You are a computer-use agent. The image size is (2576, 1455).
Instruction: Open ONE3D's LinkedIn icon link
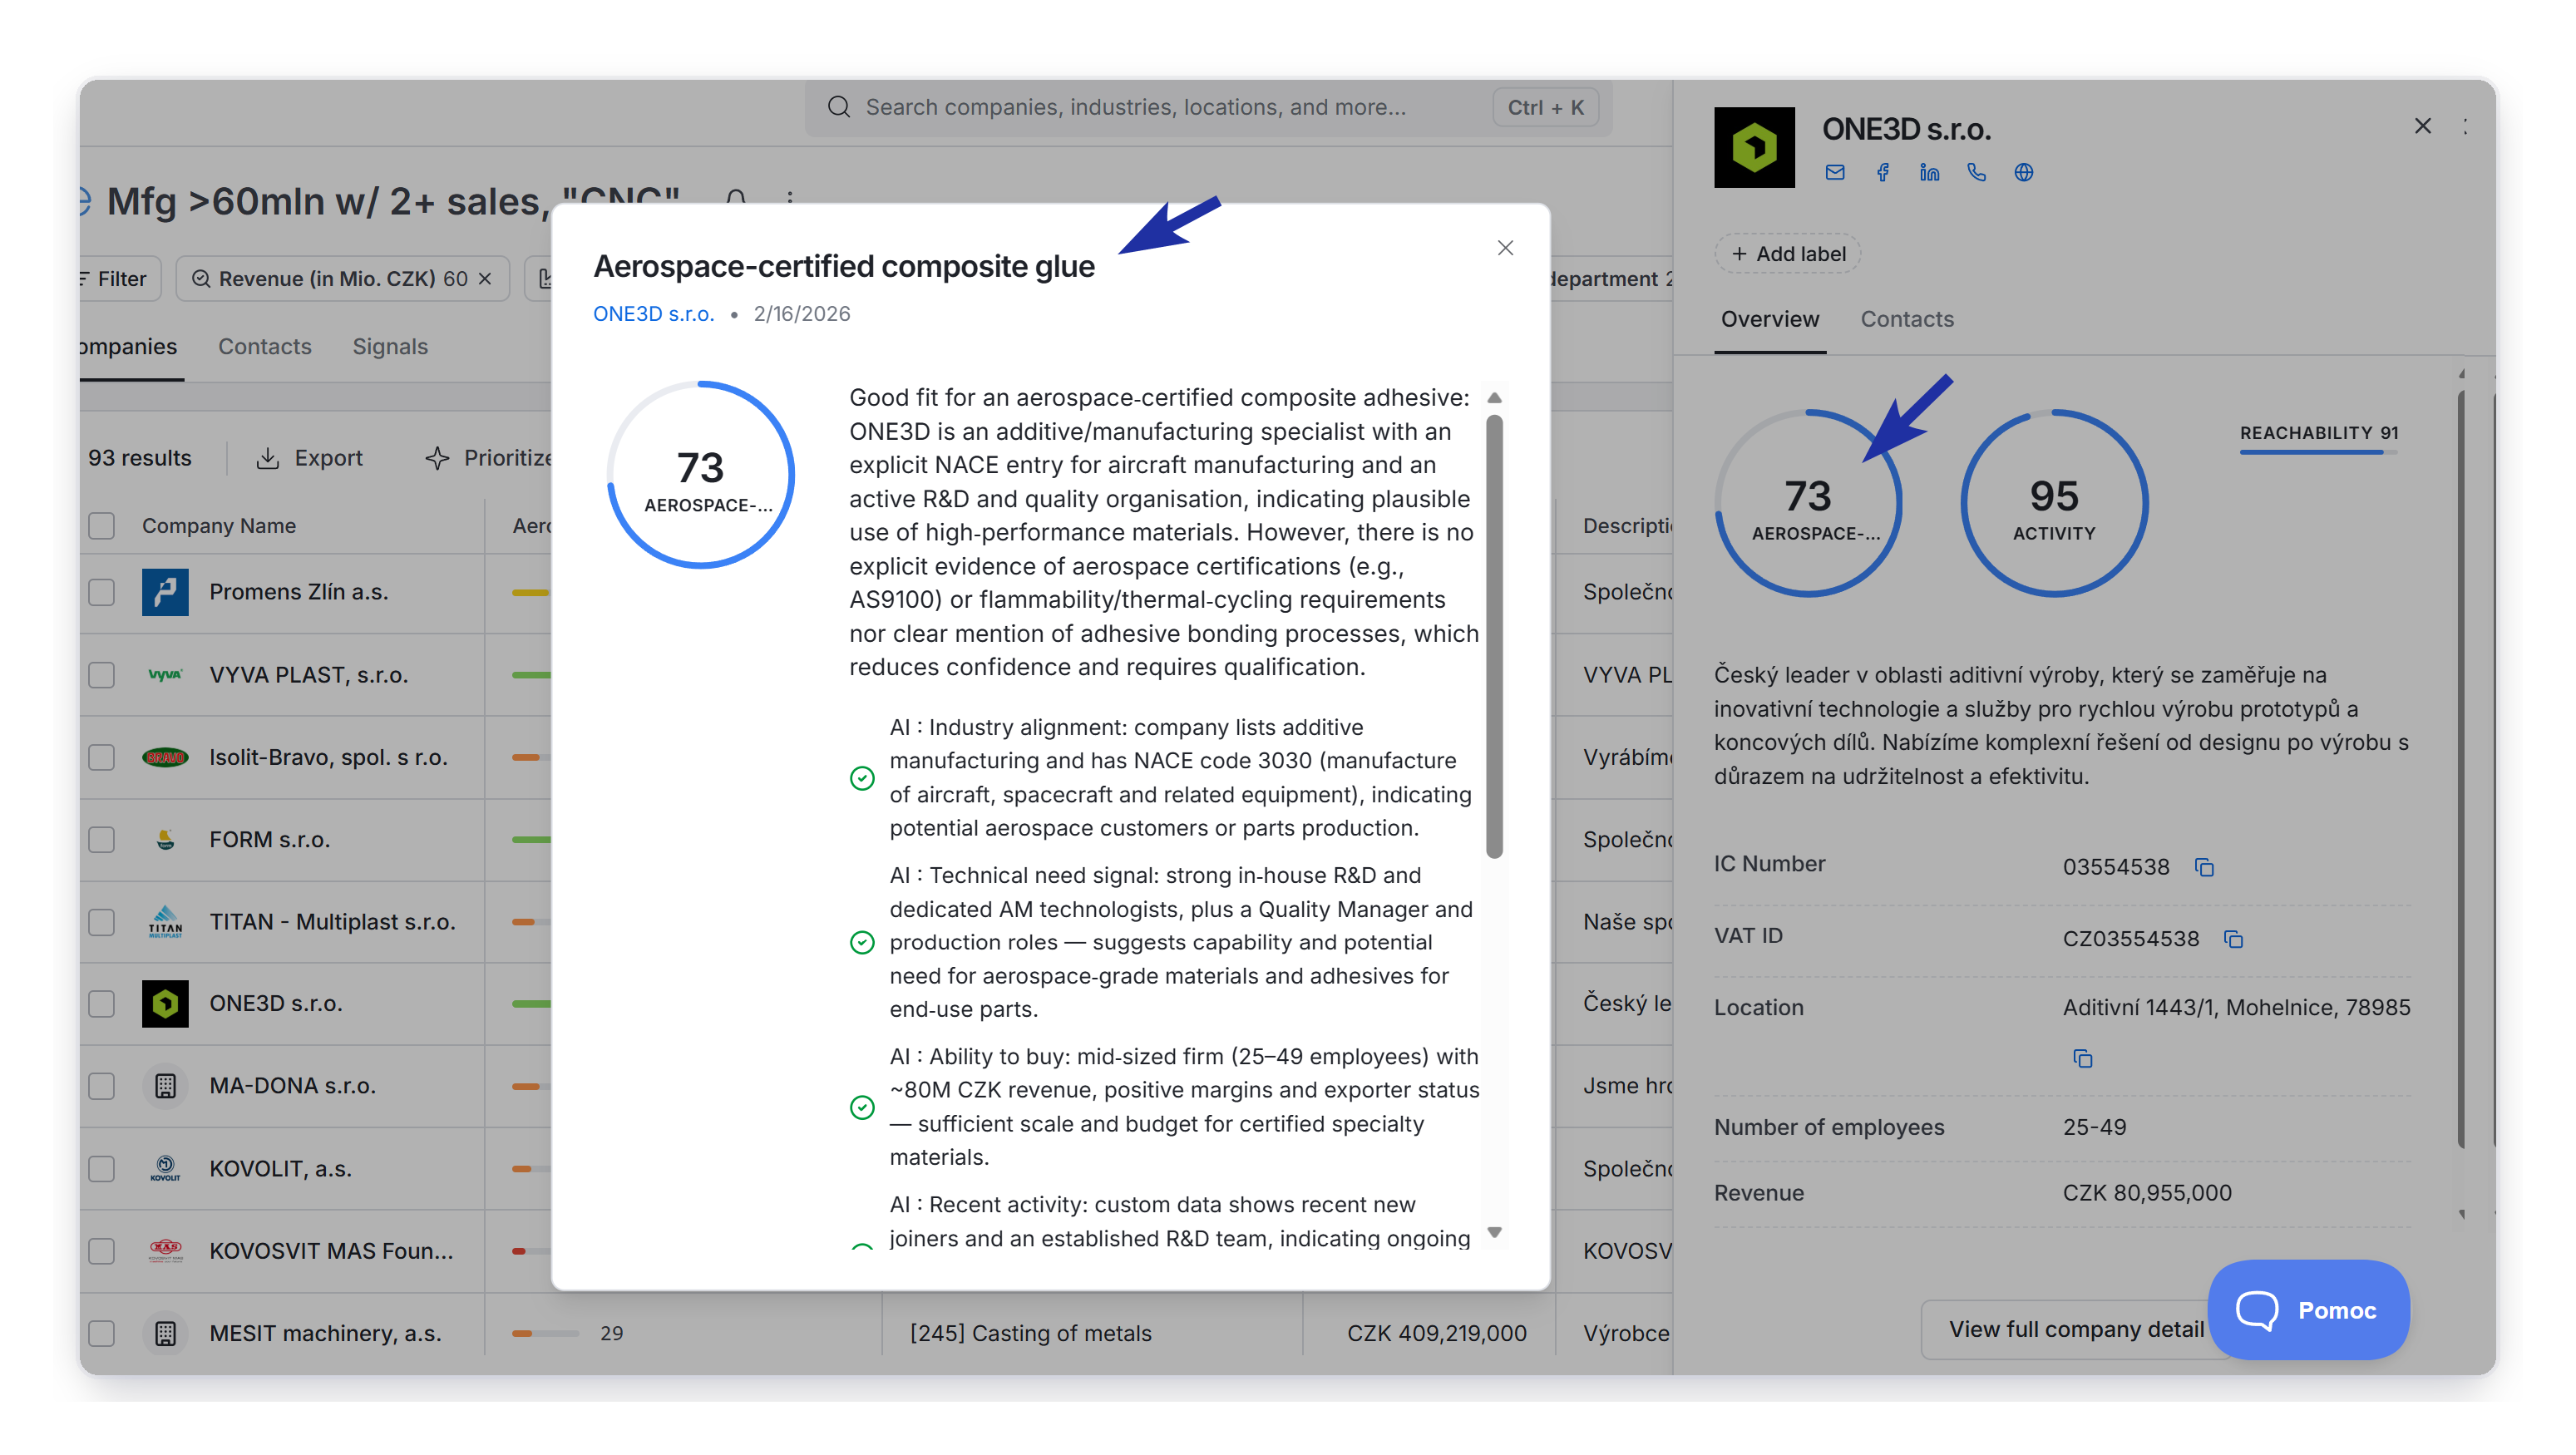[x=1929, y=172]
